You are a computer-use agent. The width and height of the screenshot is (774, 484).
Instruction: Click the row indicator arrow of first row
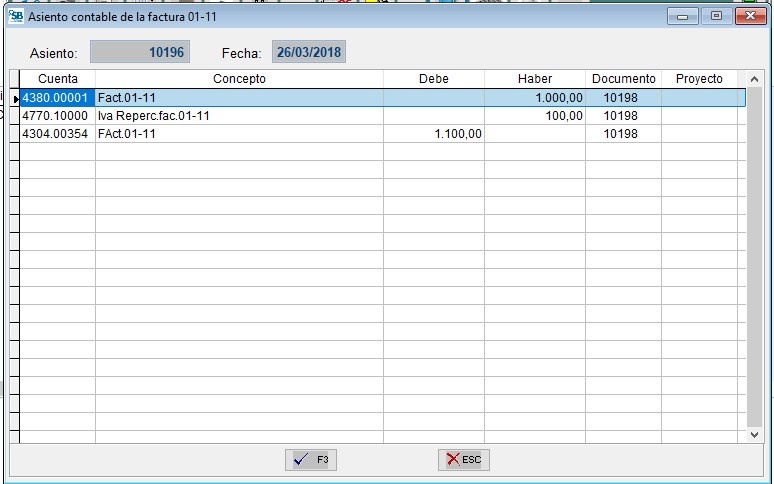(15, 98)
